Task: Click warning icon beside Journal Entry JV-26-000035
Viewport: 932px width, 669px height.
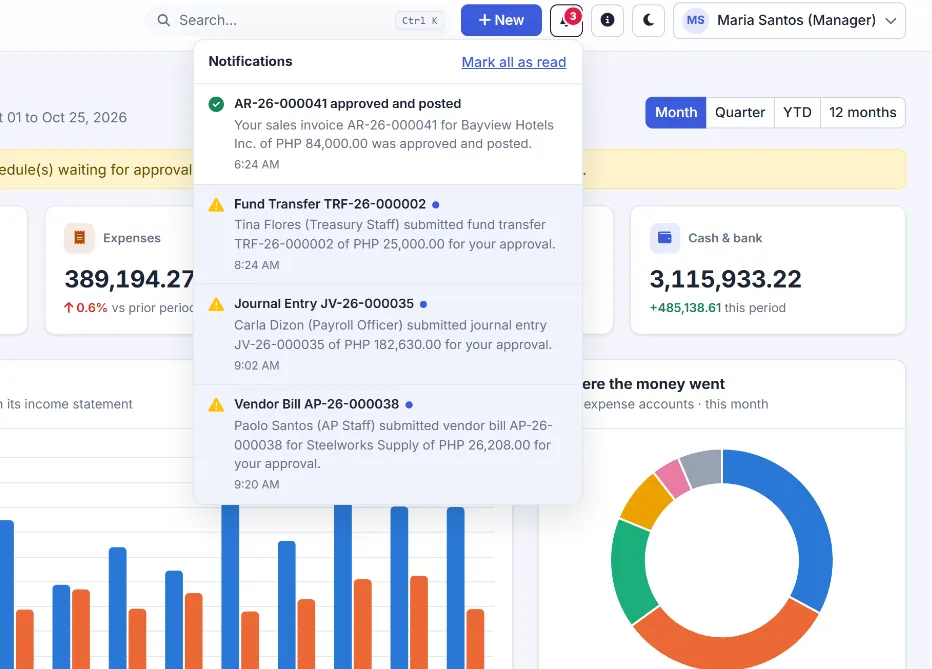Action: (216, 305)
